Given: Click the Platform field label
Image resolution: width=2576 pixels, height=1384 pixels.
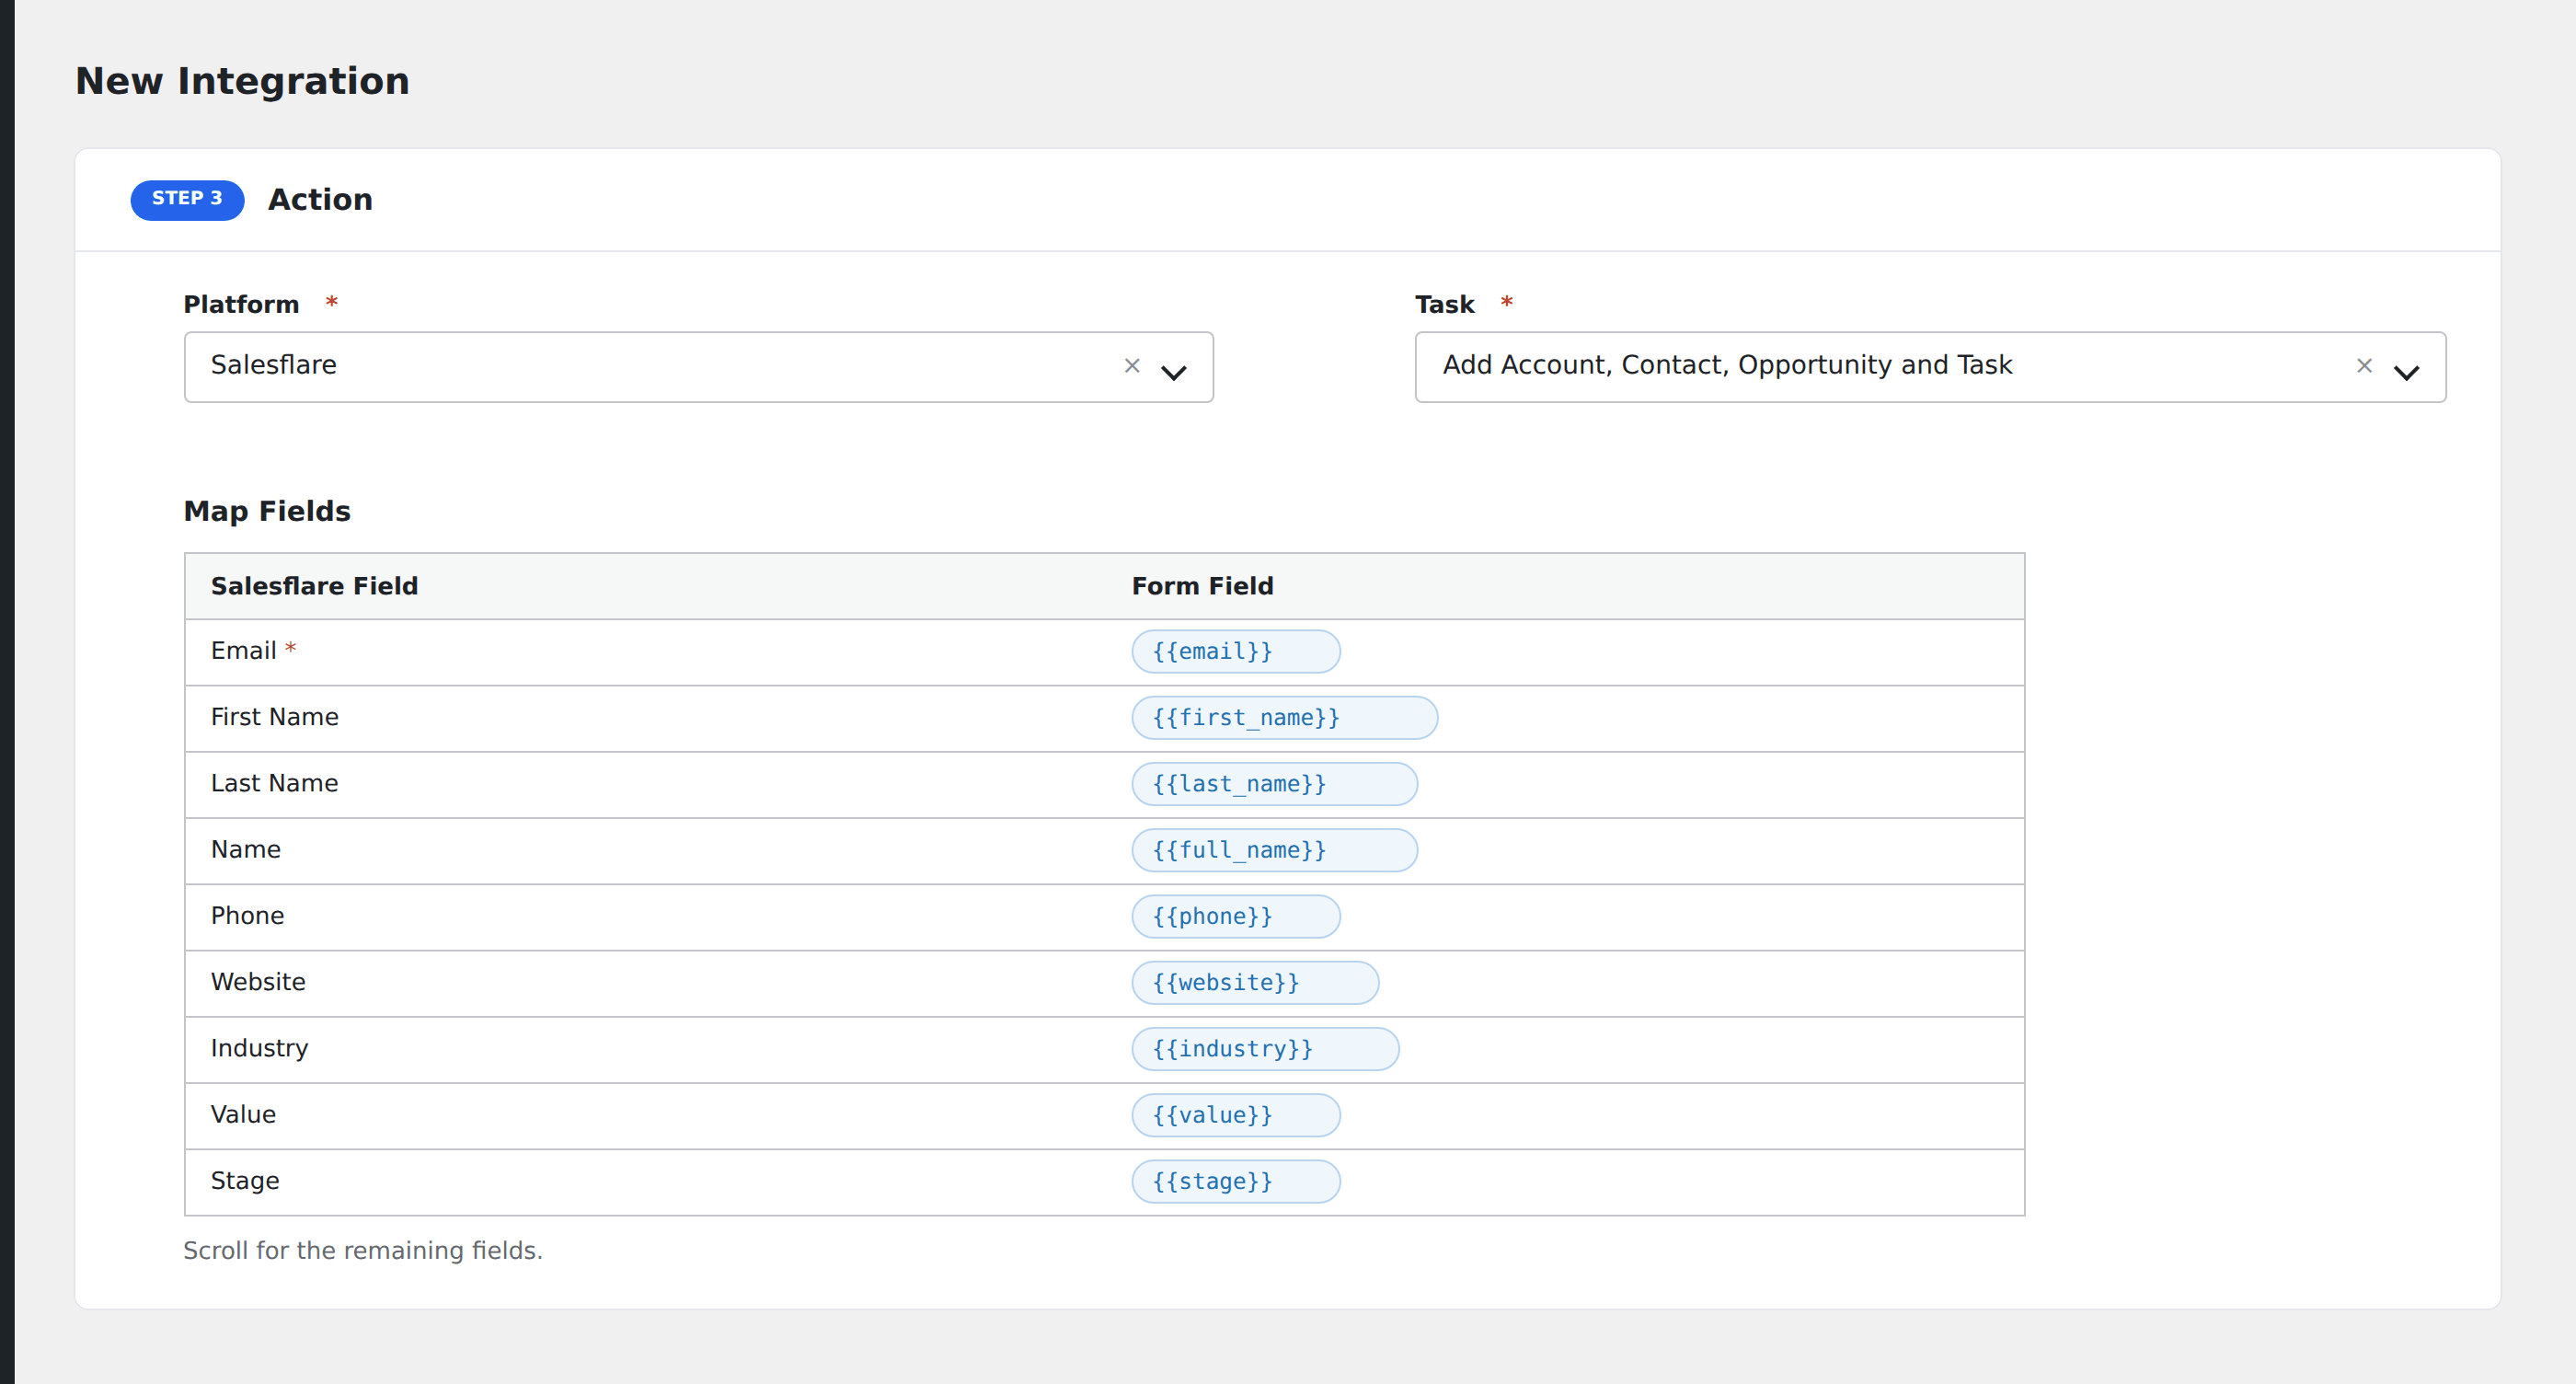Looking at the screenshot, I should pos(241,304).
